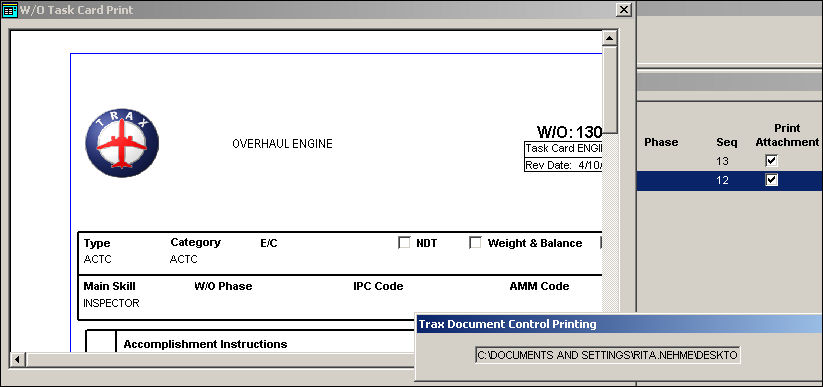Screen dimensions: 823x387
Task: Click the INSPECTOR value
Action: [x=111, y=303]
